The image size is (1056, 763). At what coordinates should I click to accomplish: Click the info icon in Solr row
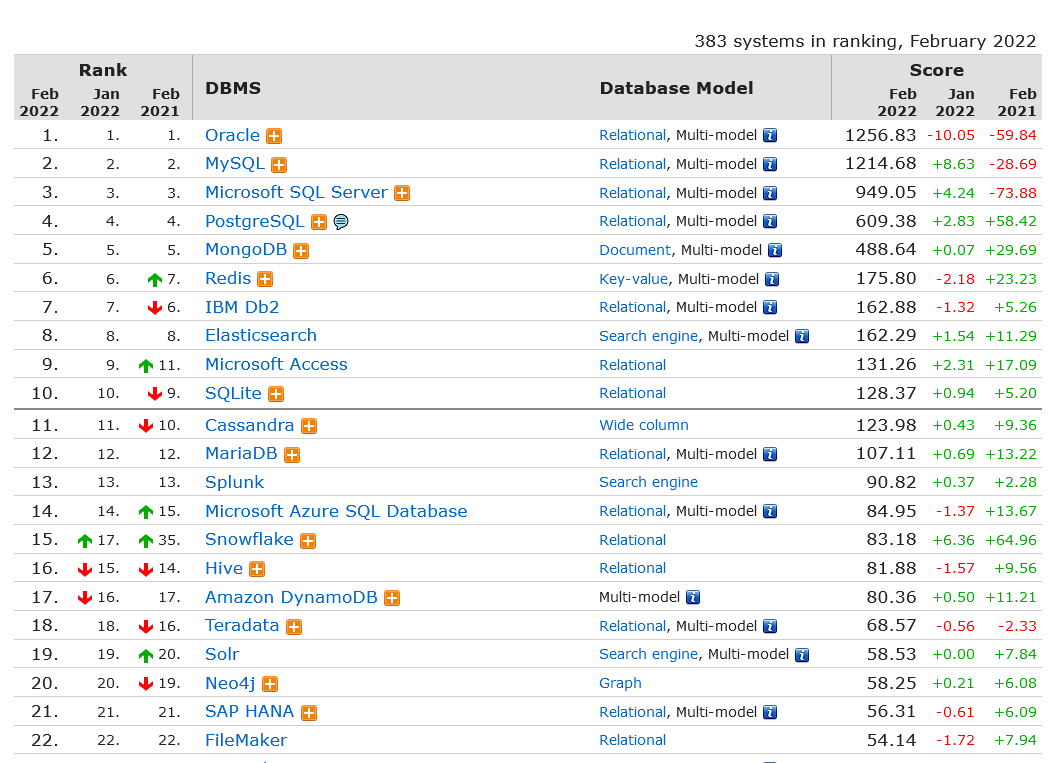[x=801, y=655]
